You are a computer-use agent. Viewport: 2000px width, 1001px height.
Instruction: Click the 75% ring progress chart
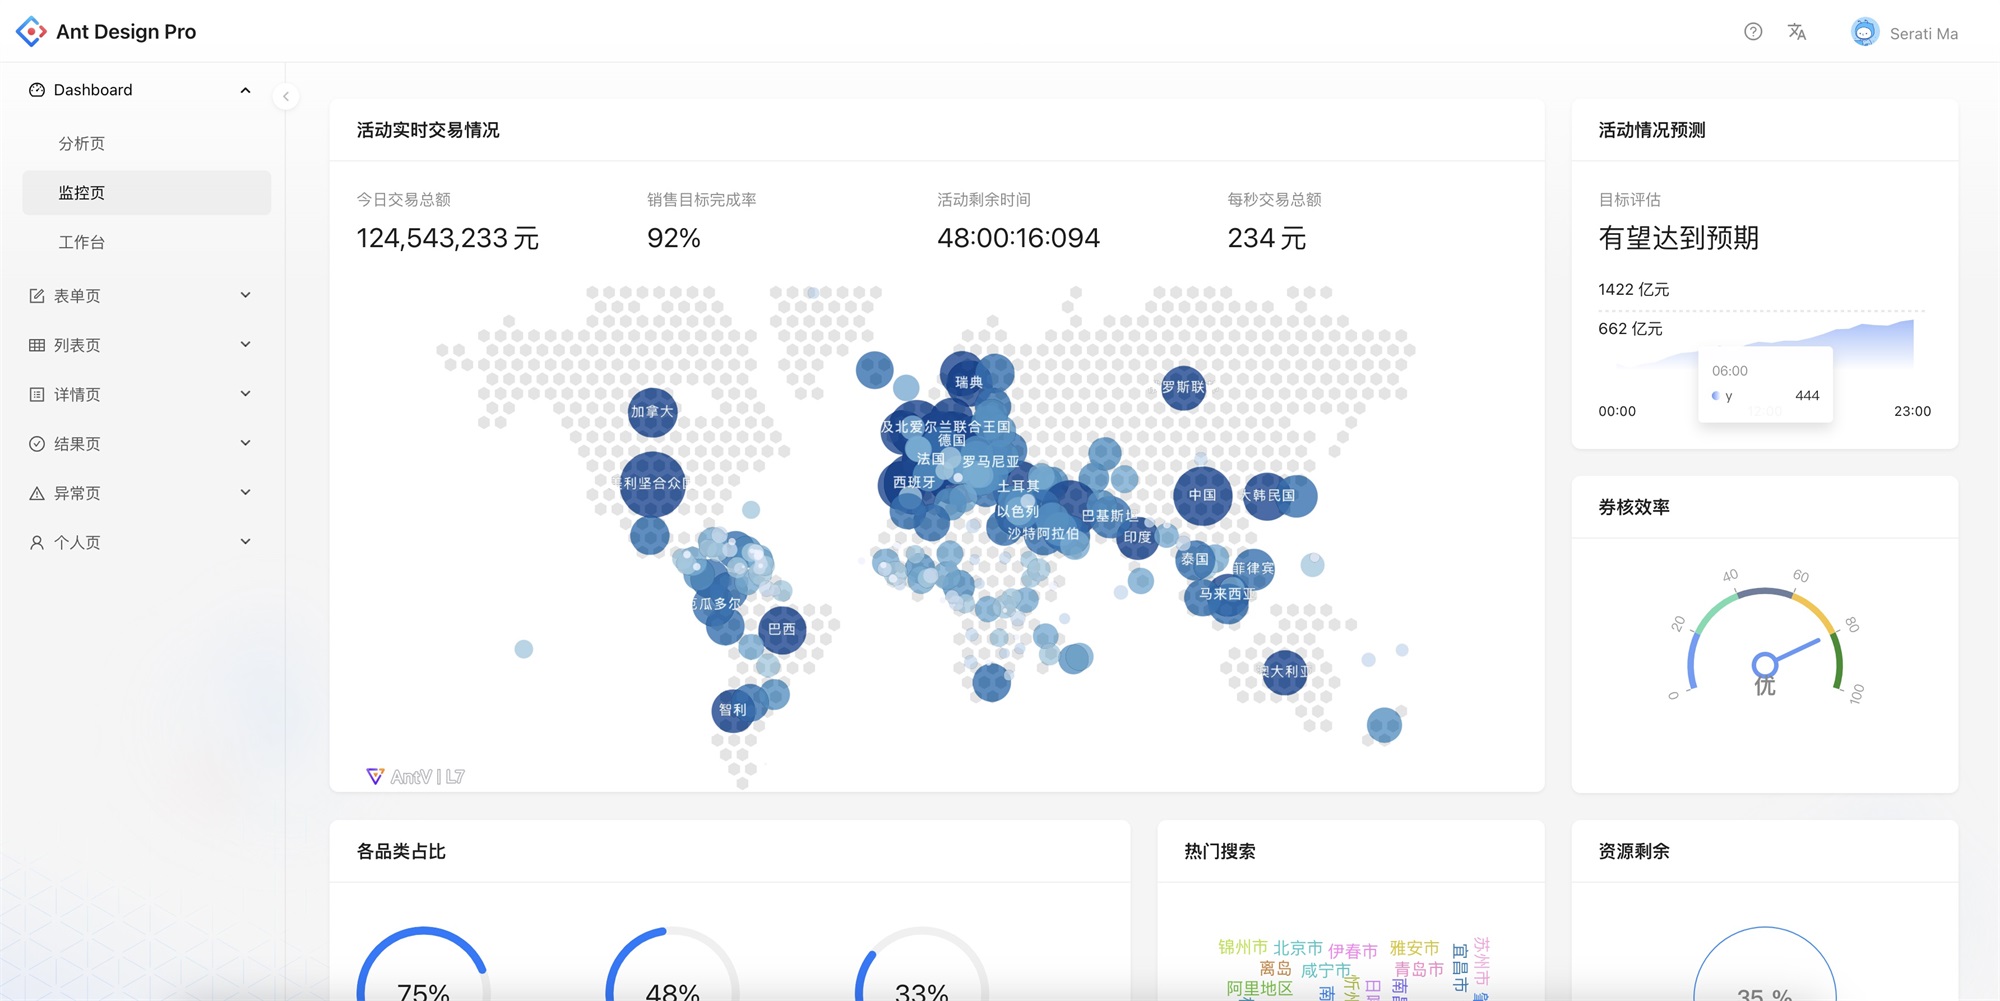(424, 964)
